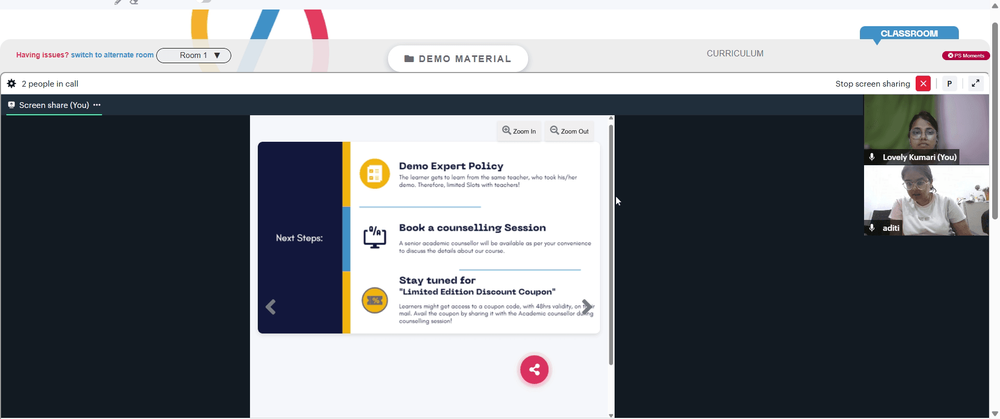The width and height of the screenshot is (1000, 419).
Task: Click the pink share floating button
Action: [534, 370]
